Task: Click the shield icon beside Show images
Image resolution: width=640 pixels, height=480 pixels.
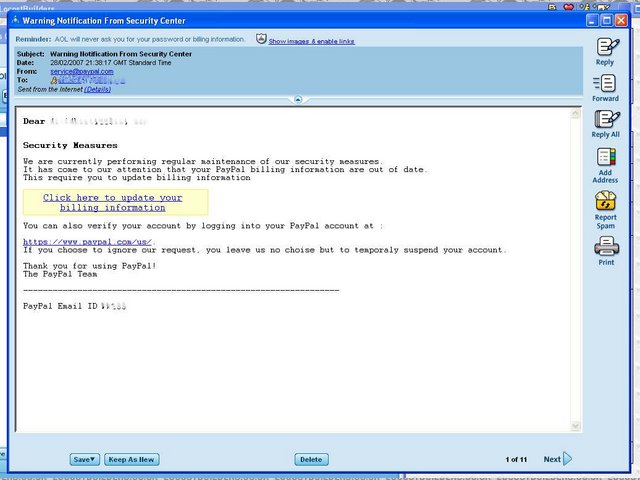Action: pos(262,39)
